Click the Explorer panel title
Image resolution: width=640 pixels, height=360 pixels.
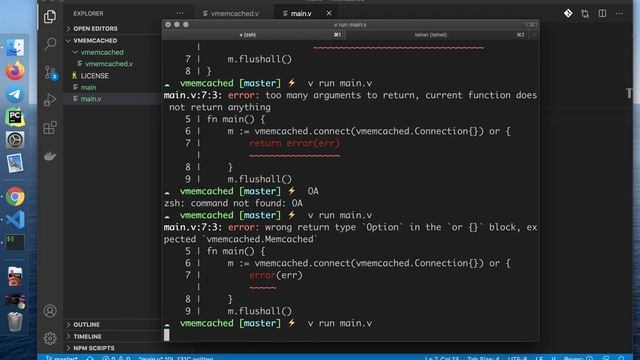89,13
